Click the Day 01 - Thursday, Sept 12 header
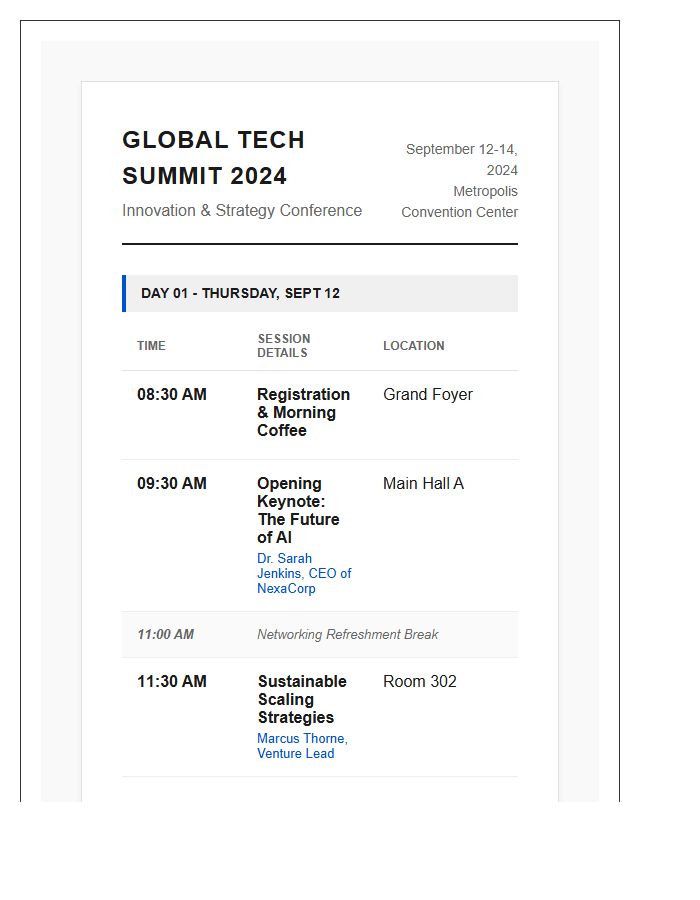 pyautogui.click(x=320, y=293)
